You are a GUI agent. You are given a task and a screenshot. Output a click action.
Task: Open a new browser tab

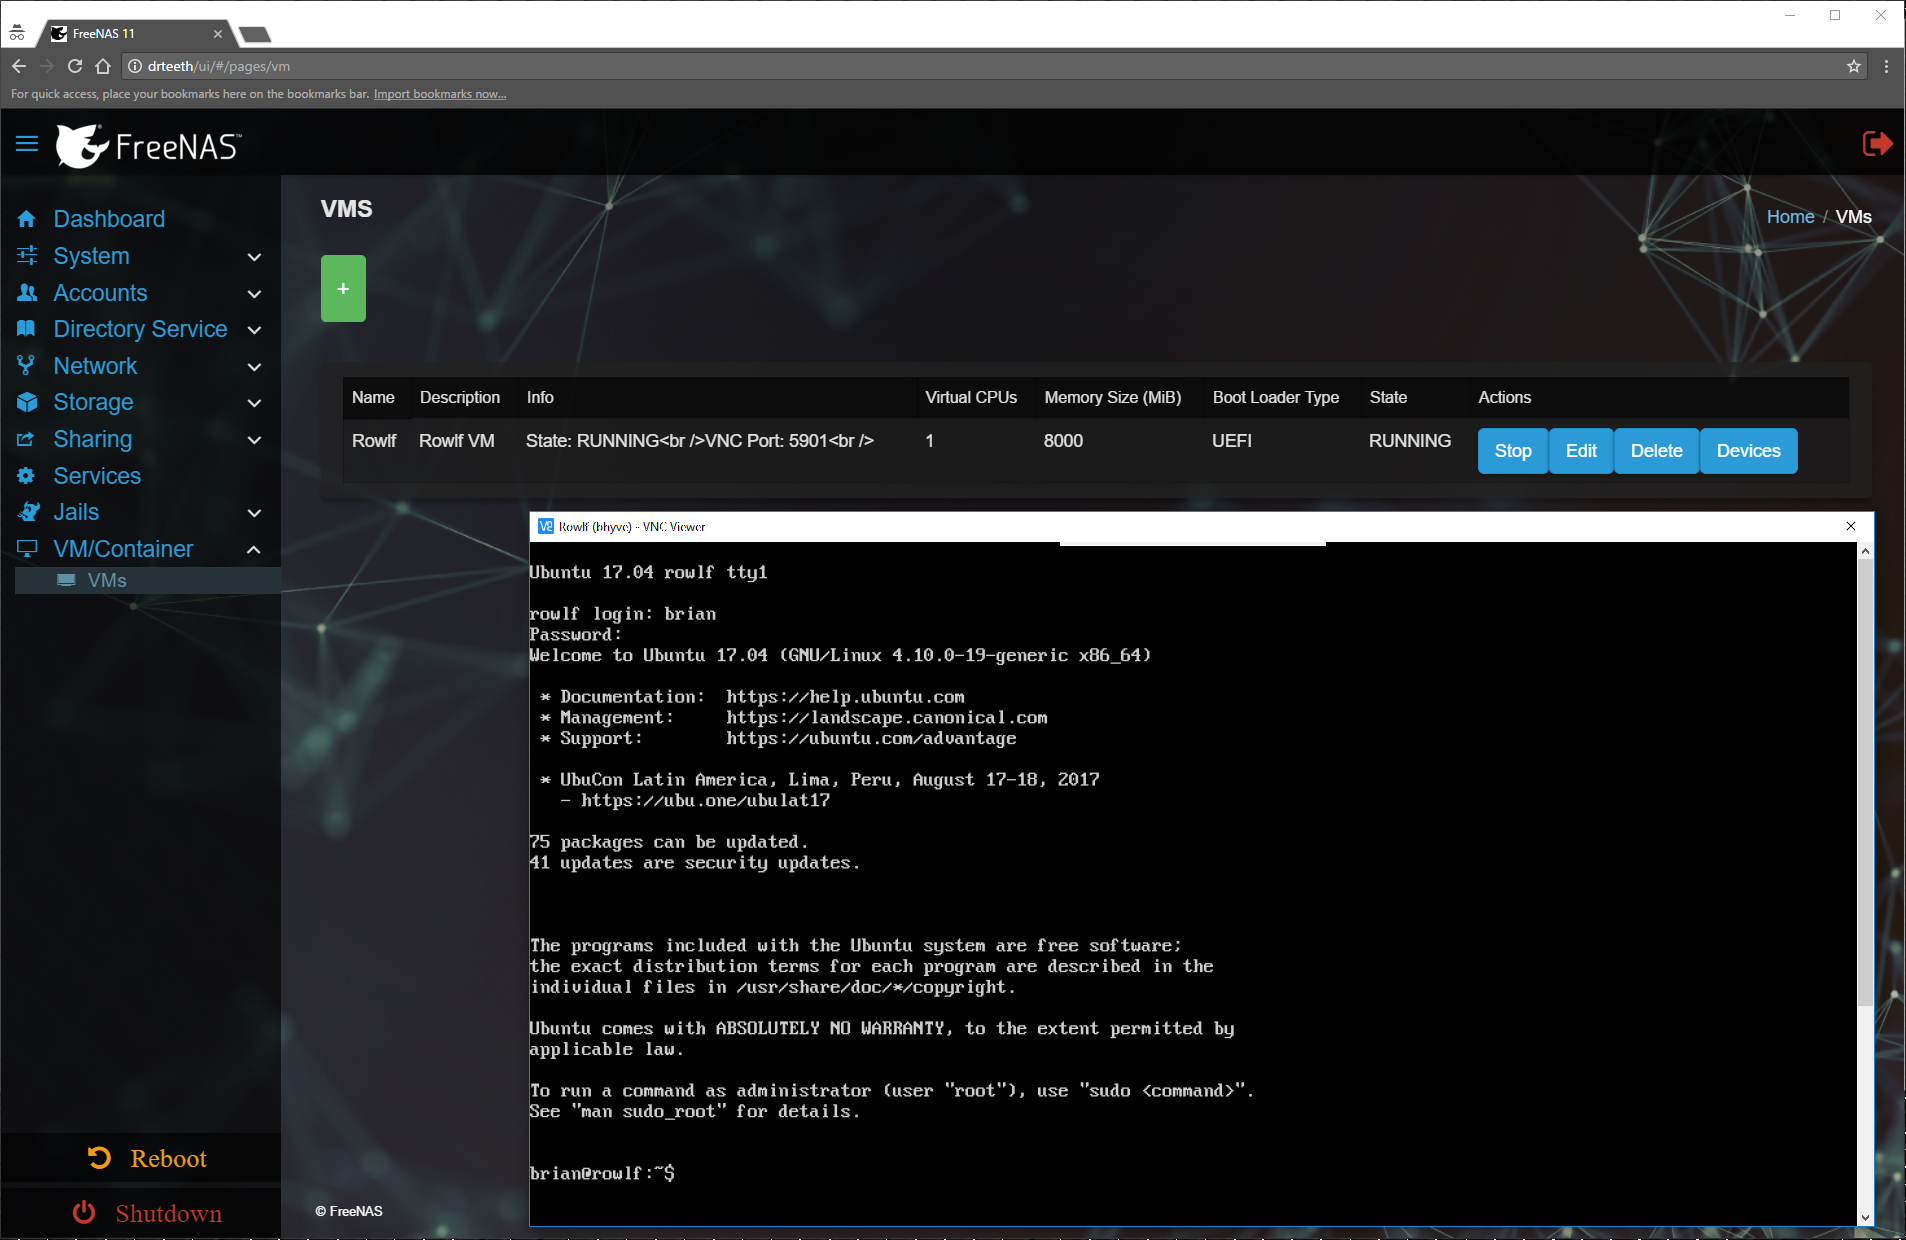pyautogui.click(x=256, y=35)
